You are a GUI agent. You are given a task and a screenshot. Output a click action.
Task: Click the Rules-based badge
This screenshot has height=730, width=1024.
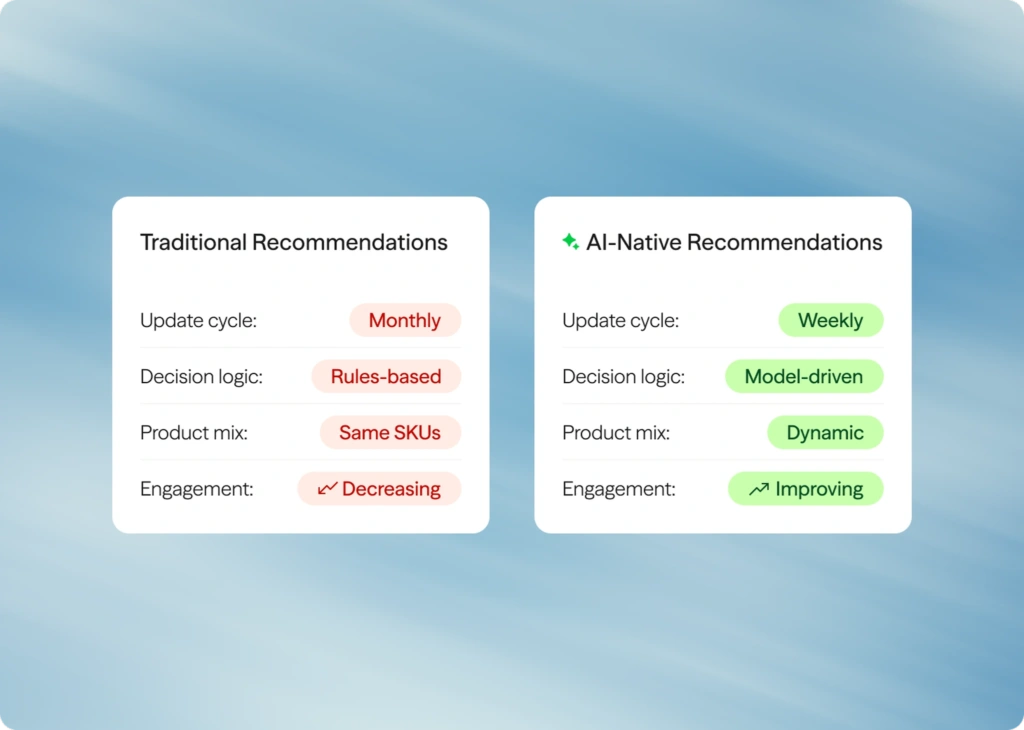(x=386, y=377)
